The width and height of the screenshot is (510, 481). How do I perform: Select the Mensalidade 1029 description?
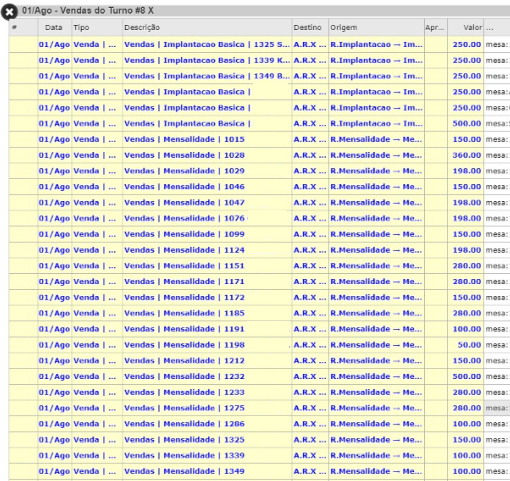point(184,171)
